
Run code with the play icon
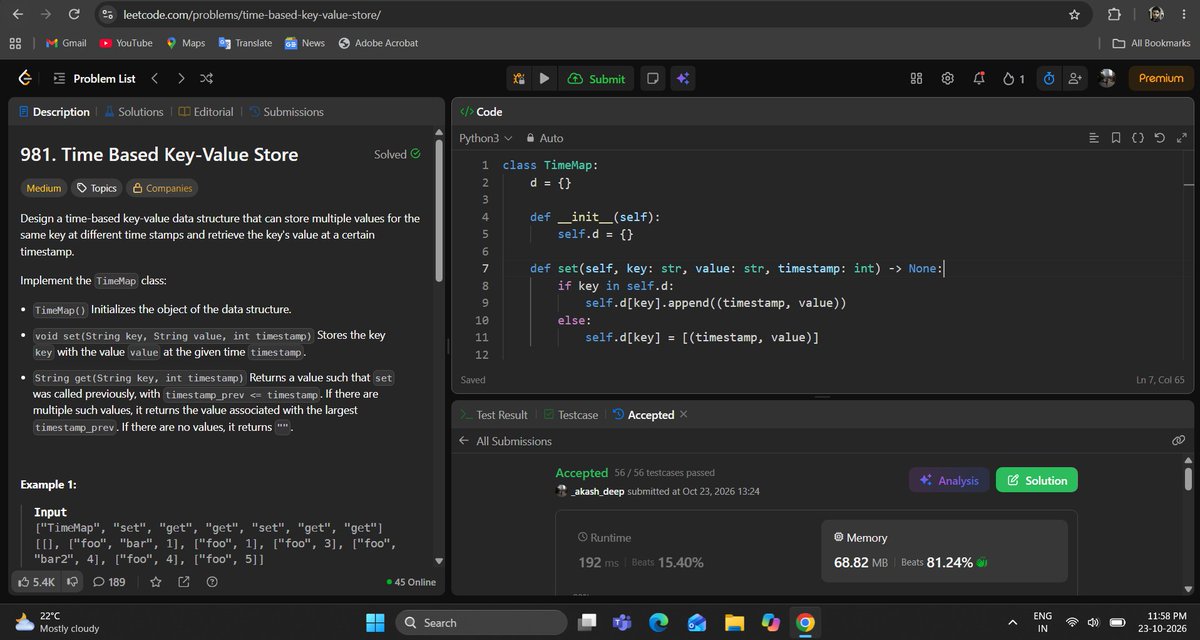(x=544, y=78)
